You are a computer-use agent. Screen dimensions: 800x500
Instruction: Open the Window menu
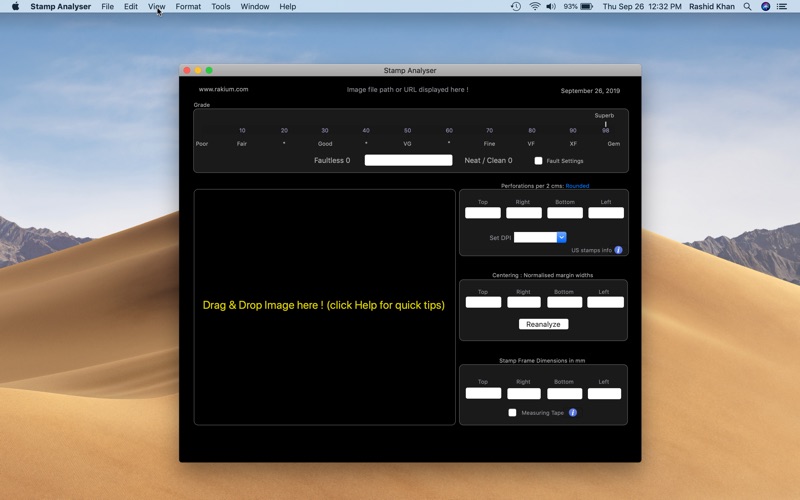(255, 7)
